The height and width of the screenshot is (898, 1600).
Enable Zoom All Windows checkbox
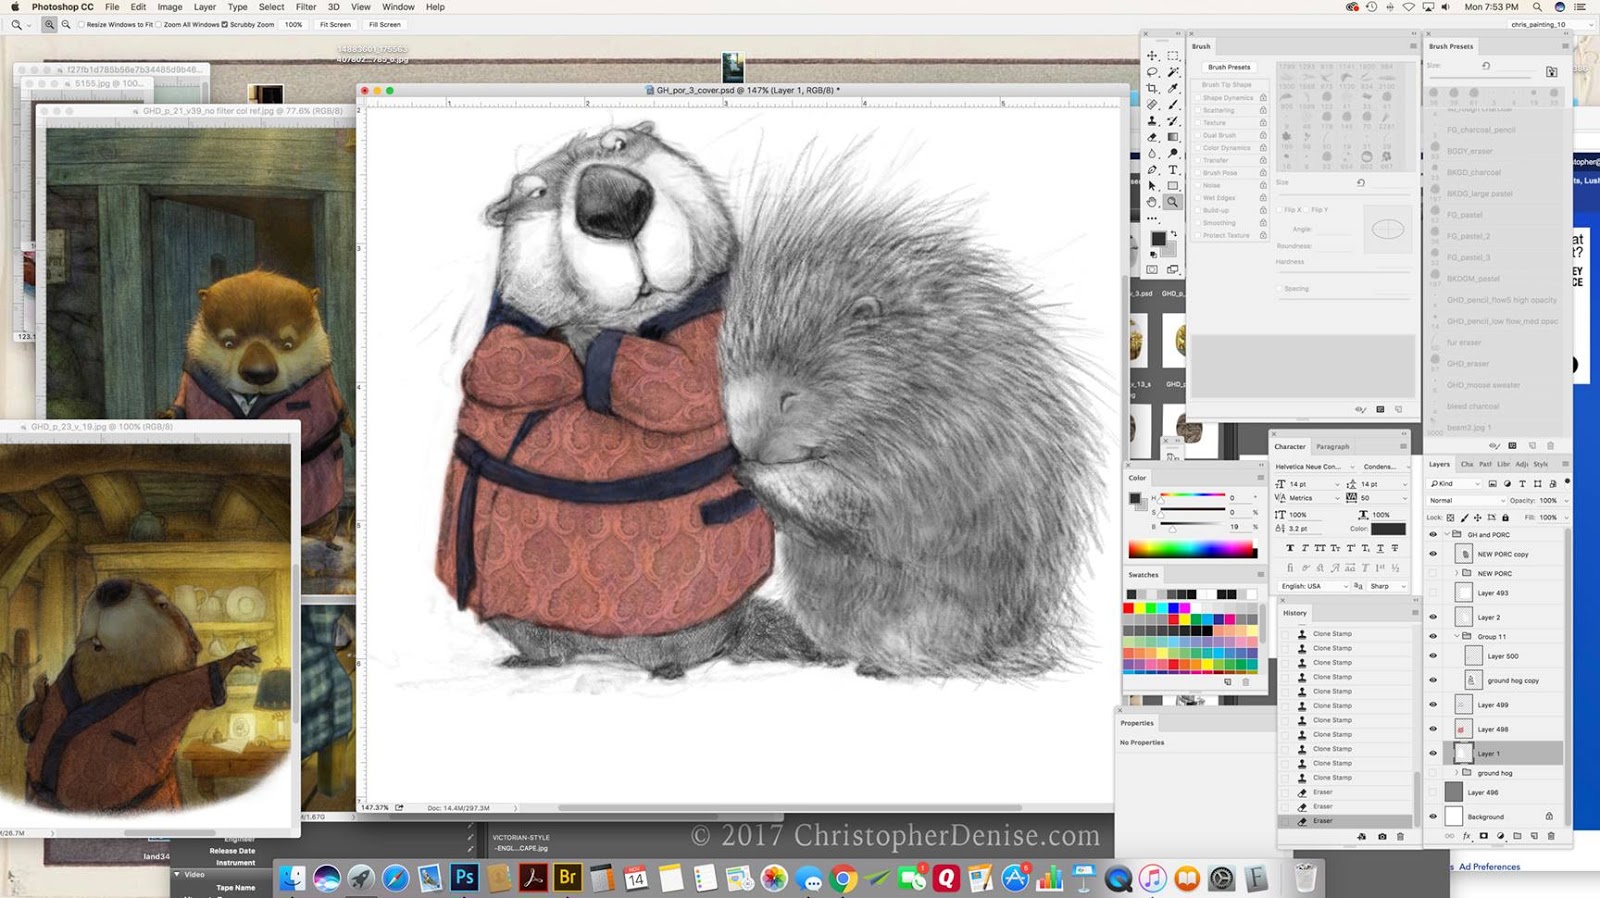(x=158, y=25)
